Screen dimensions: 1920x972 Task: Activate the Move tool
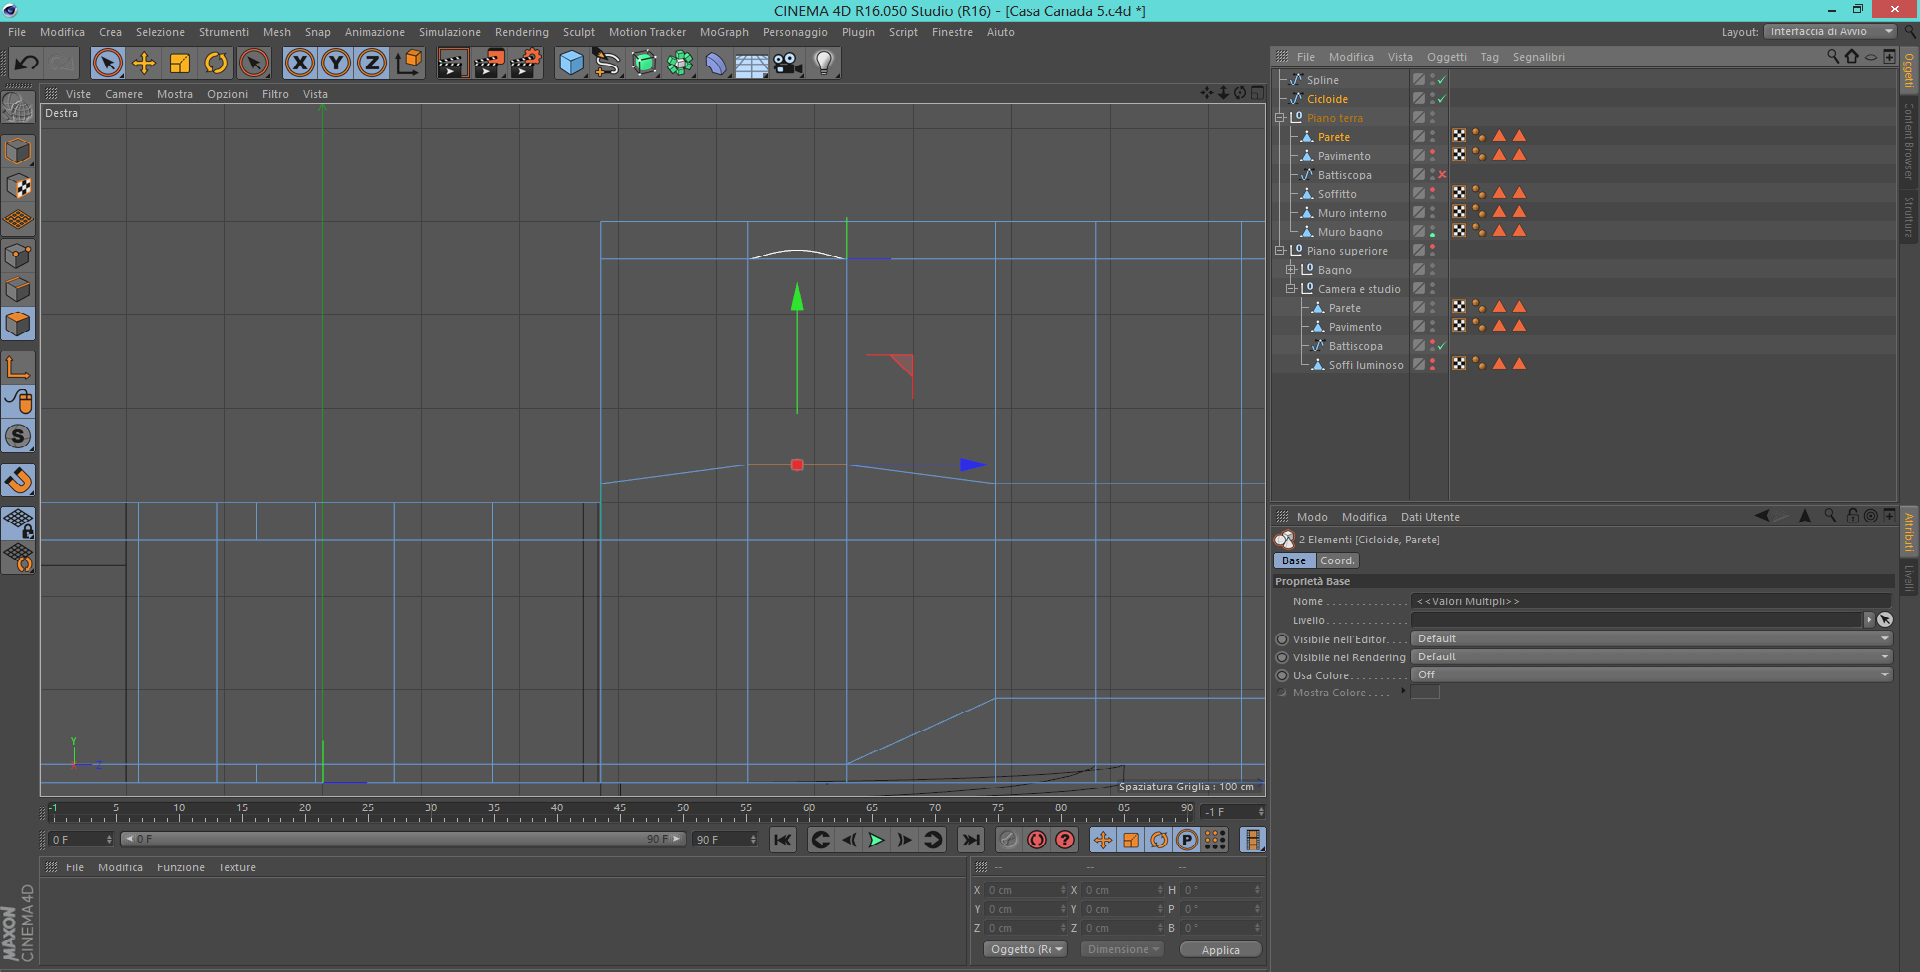pyautogui.click(x=144, y=63)
